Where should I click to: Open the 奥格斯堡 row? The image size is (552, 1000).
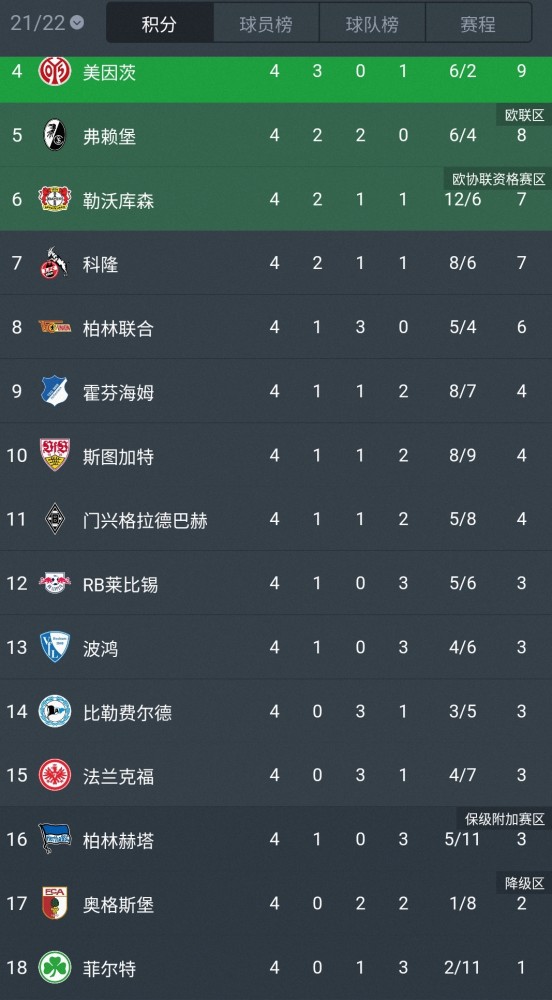pos(276,903)
